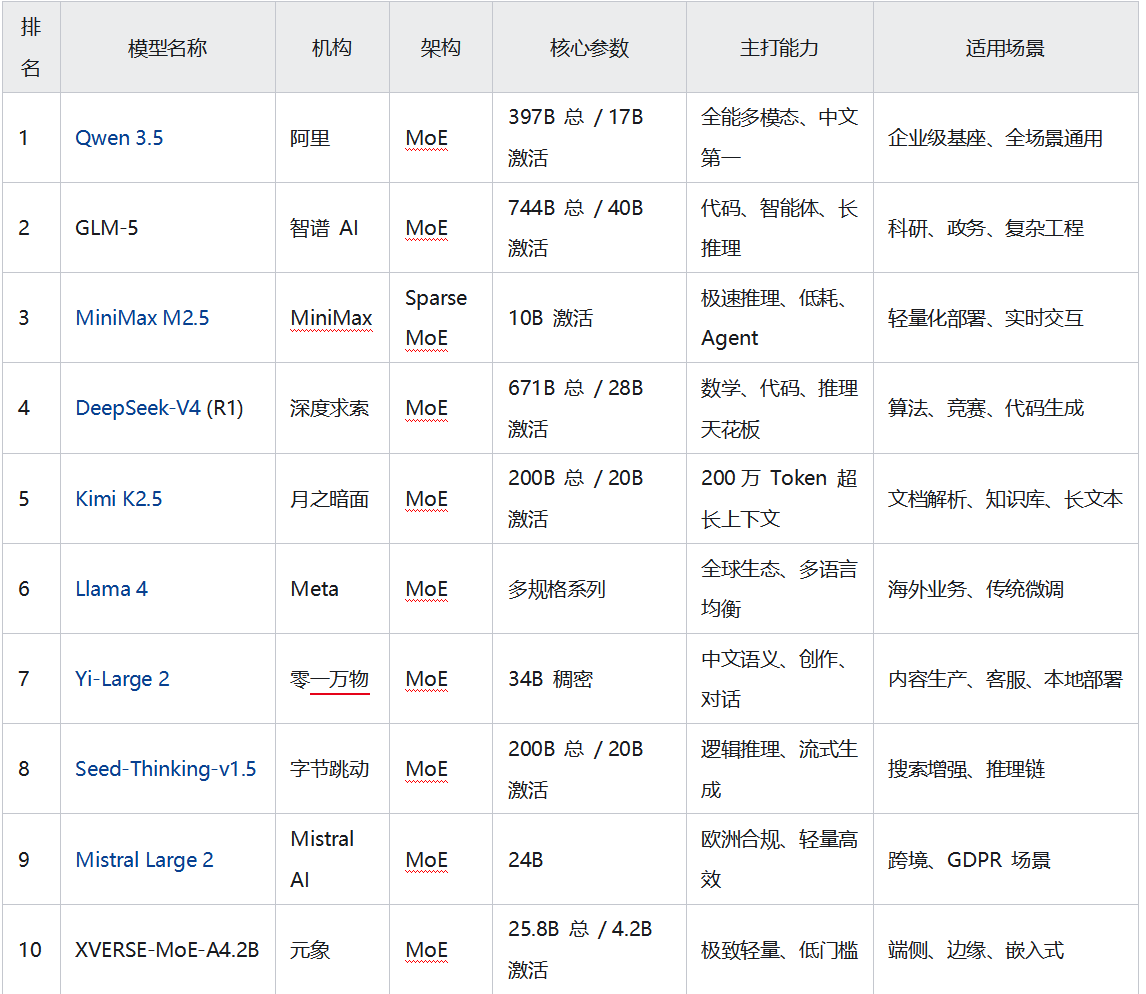
Task: Click the 主打能力 column header
Action: click(x=780, y=48)
